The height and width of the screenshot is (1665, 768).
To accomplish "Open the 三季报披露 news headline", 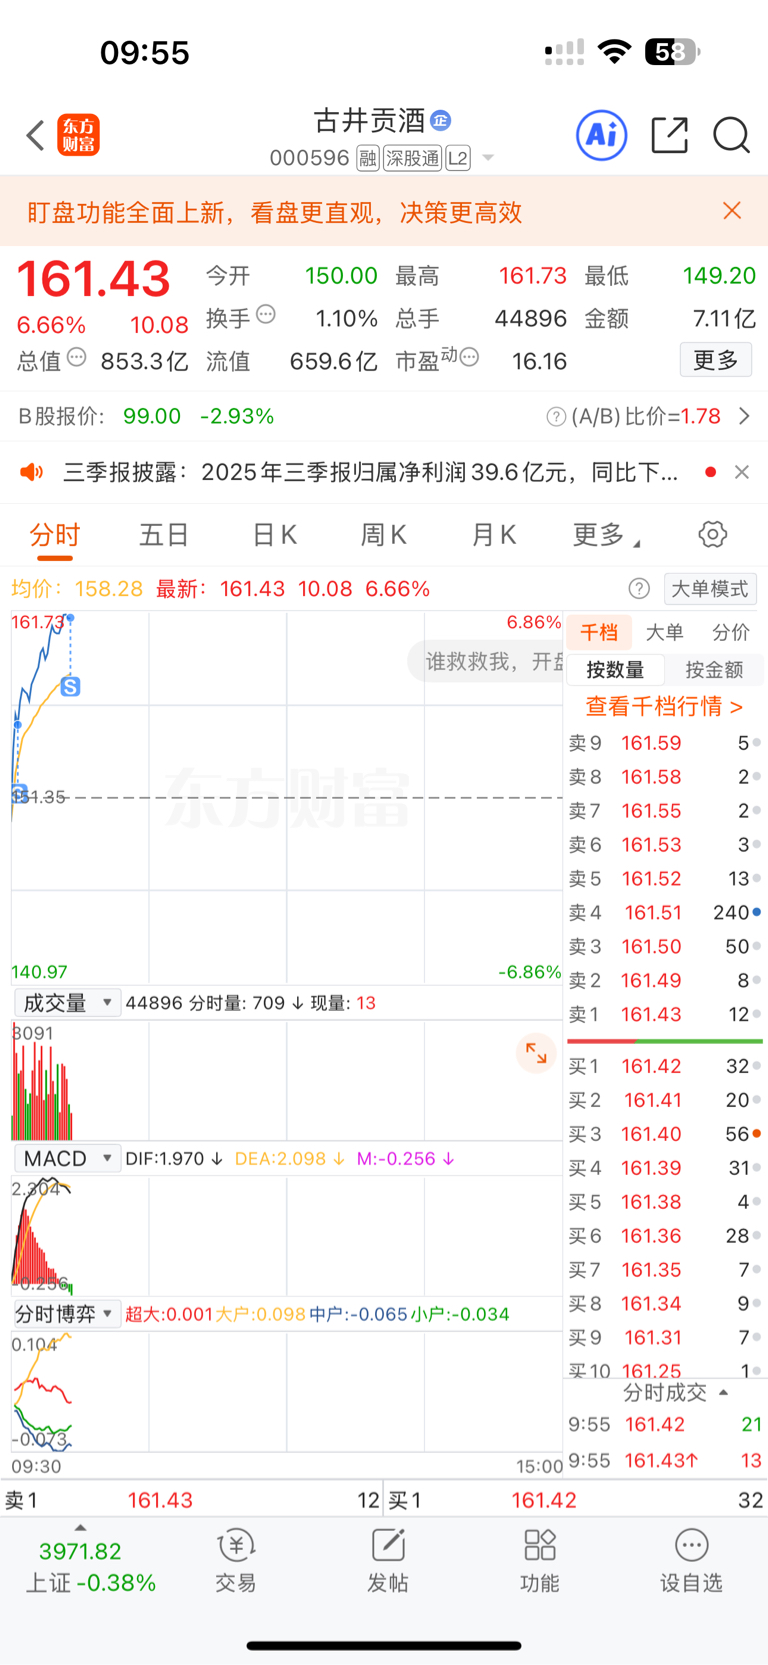I will coord(371,472).
